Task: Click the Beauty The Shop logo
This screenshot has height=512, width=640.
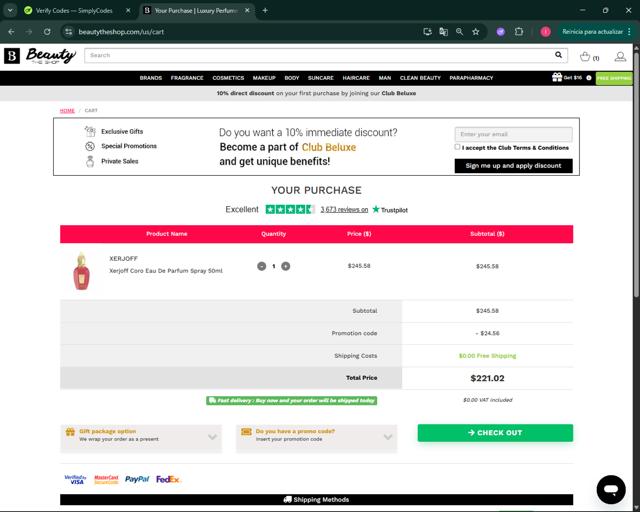Action: point(40,56)
